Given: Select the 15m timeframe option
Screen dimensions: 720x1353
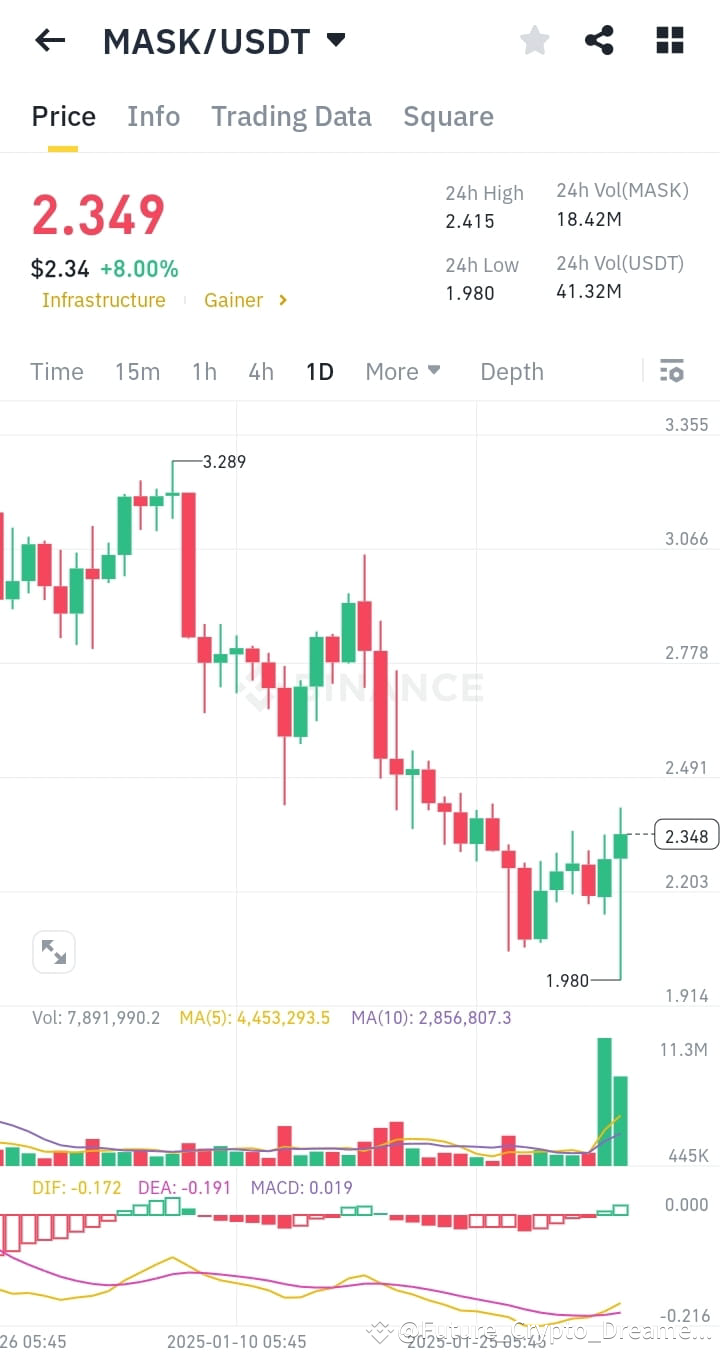Looking at the screenshot, I should tap(137, 371).
